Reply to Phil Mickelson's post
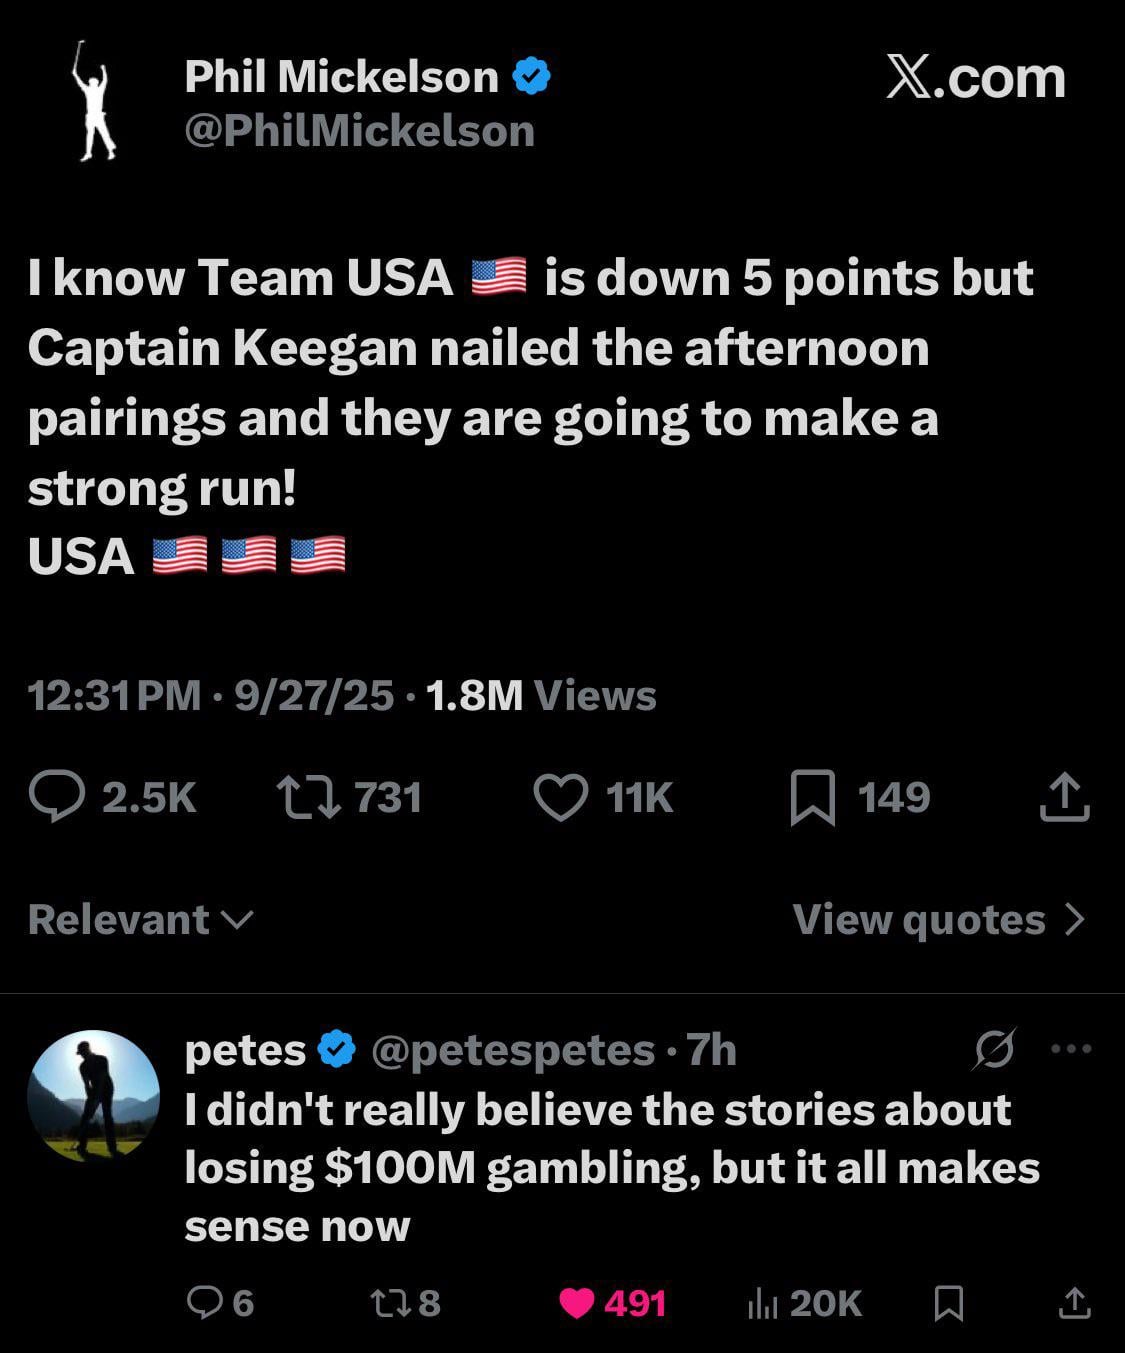Viewport: 1125px width, 1353px height. tap(58, 797)
